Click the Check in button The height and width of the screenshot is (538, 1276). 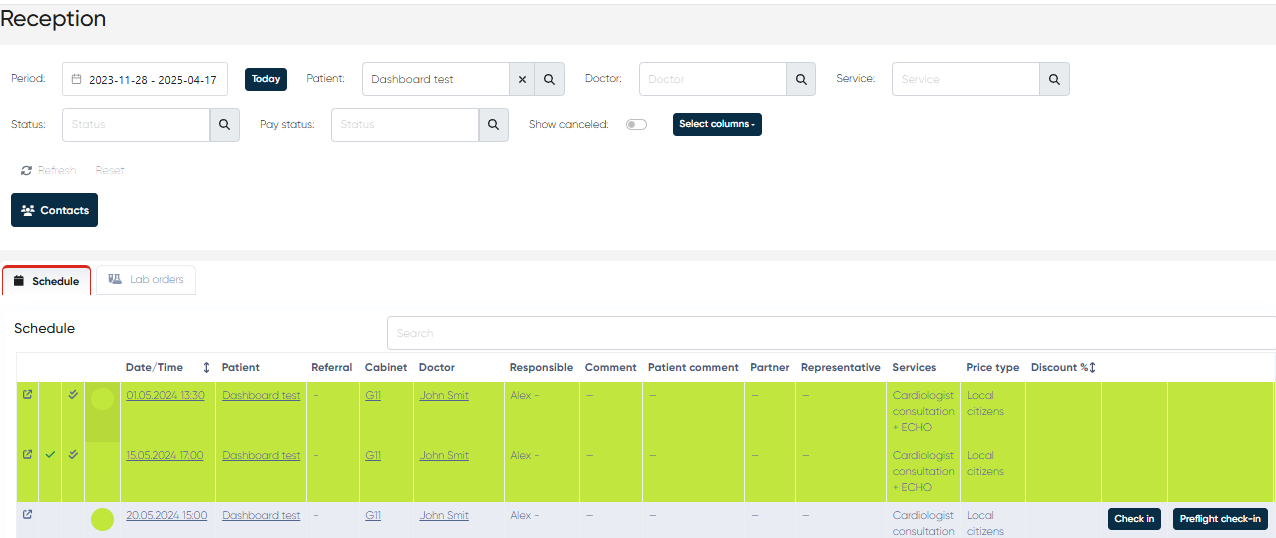click(x=1134, y=519)
